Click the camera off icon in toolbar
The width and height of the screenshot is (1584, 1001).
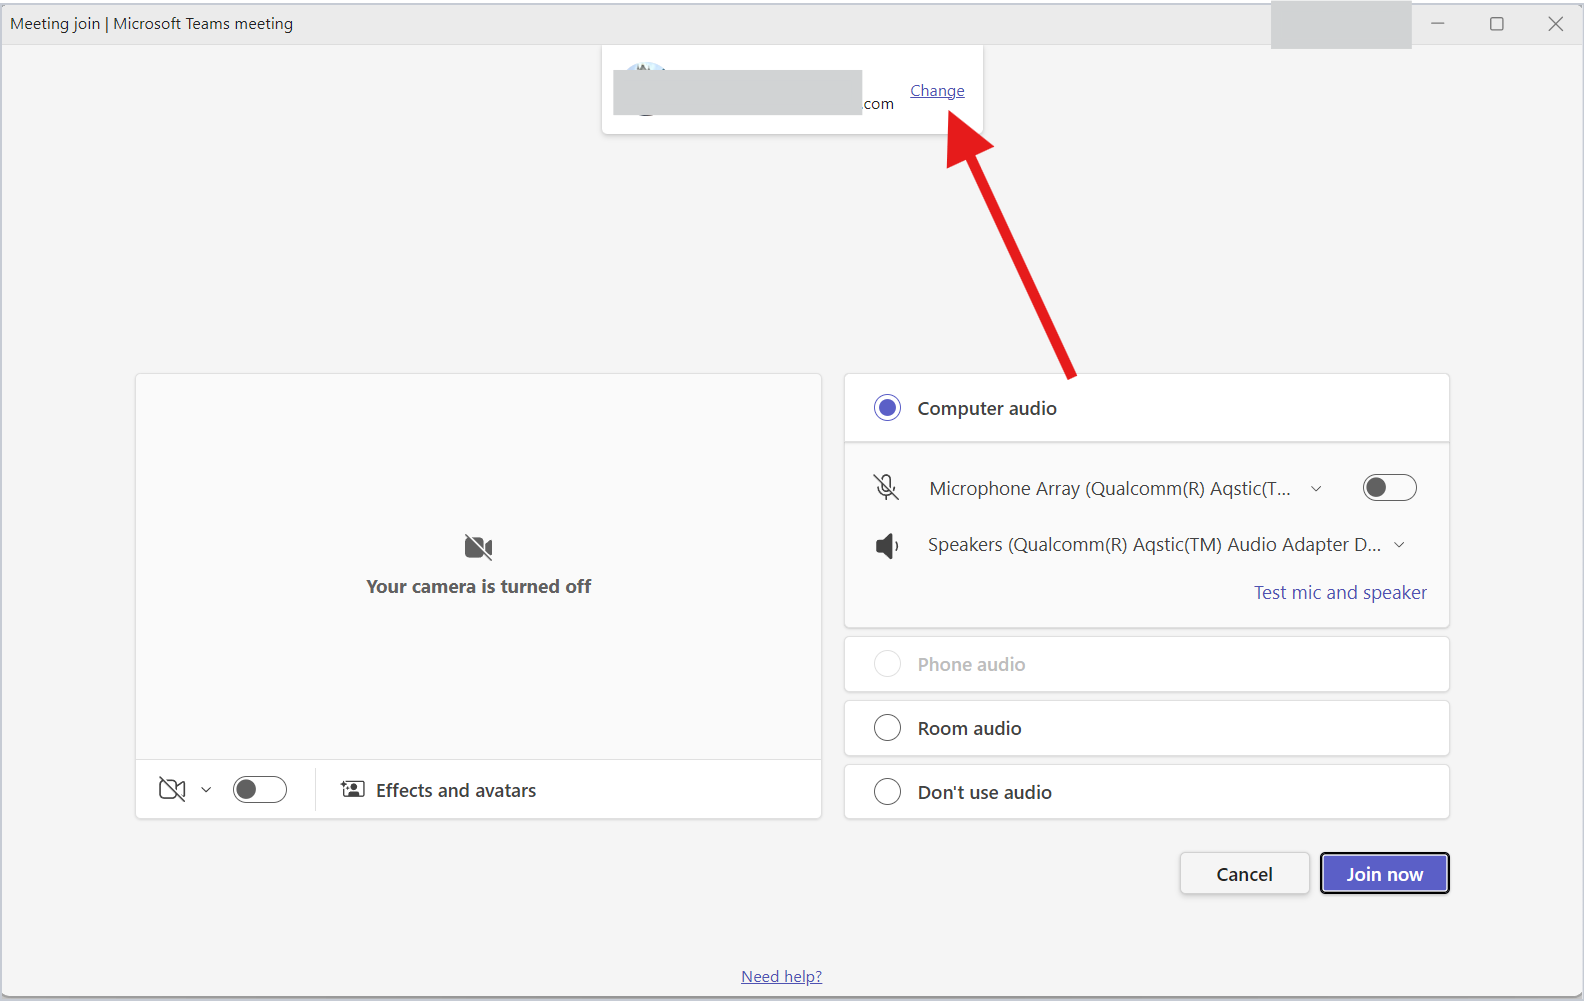click(x=172, y=789)
